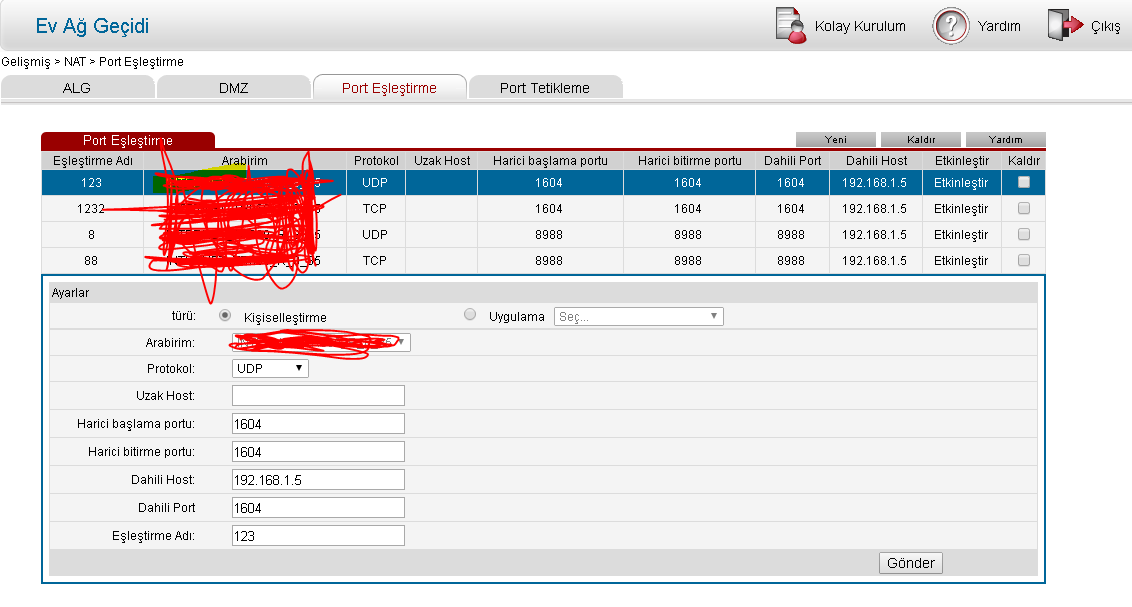1132x607 pixels.
Task: Tick the Kaldır checkbox for row 123
Action: [x=1024, y=182]
